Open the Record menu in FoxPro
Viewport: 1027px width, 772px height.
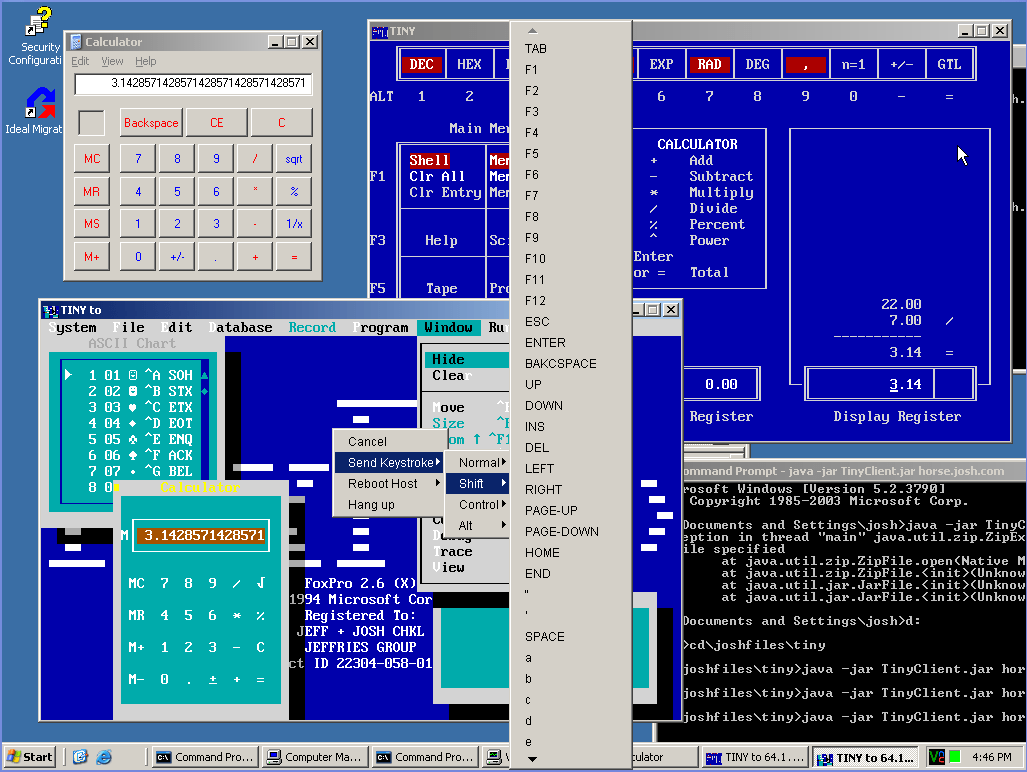pos(311,327)
